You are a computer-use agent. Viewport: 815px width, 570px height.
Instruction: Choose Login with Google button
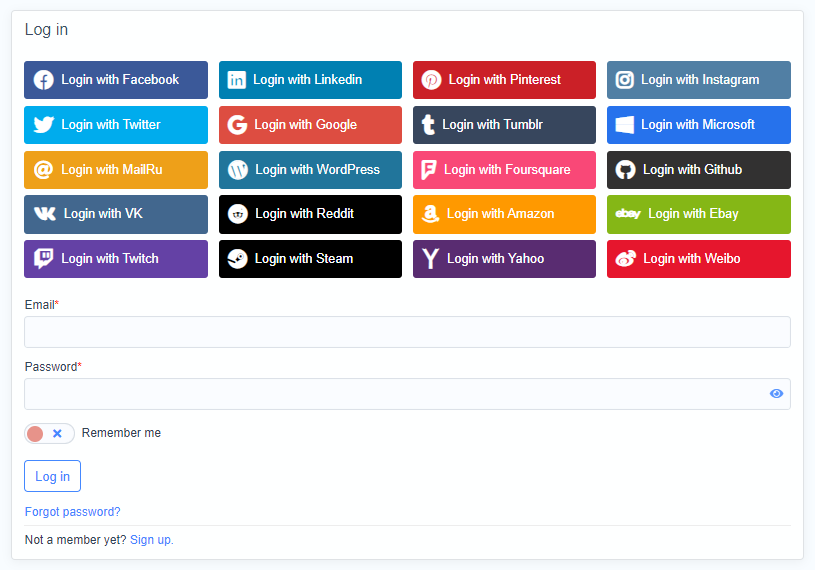310,125
